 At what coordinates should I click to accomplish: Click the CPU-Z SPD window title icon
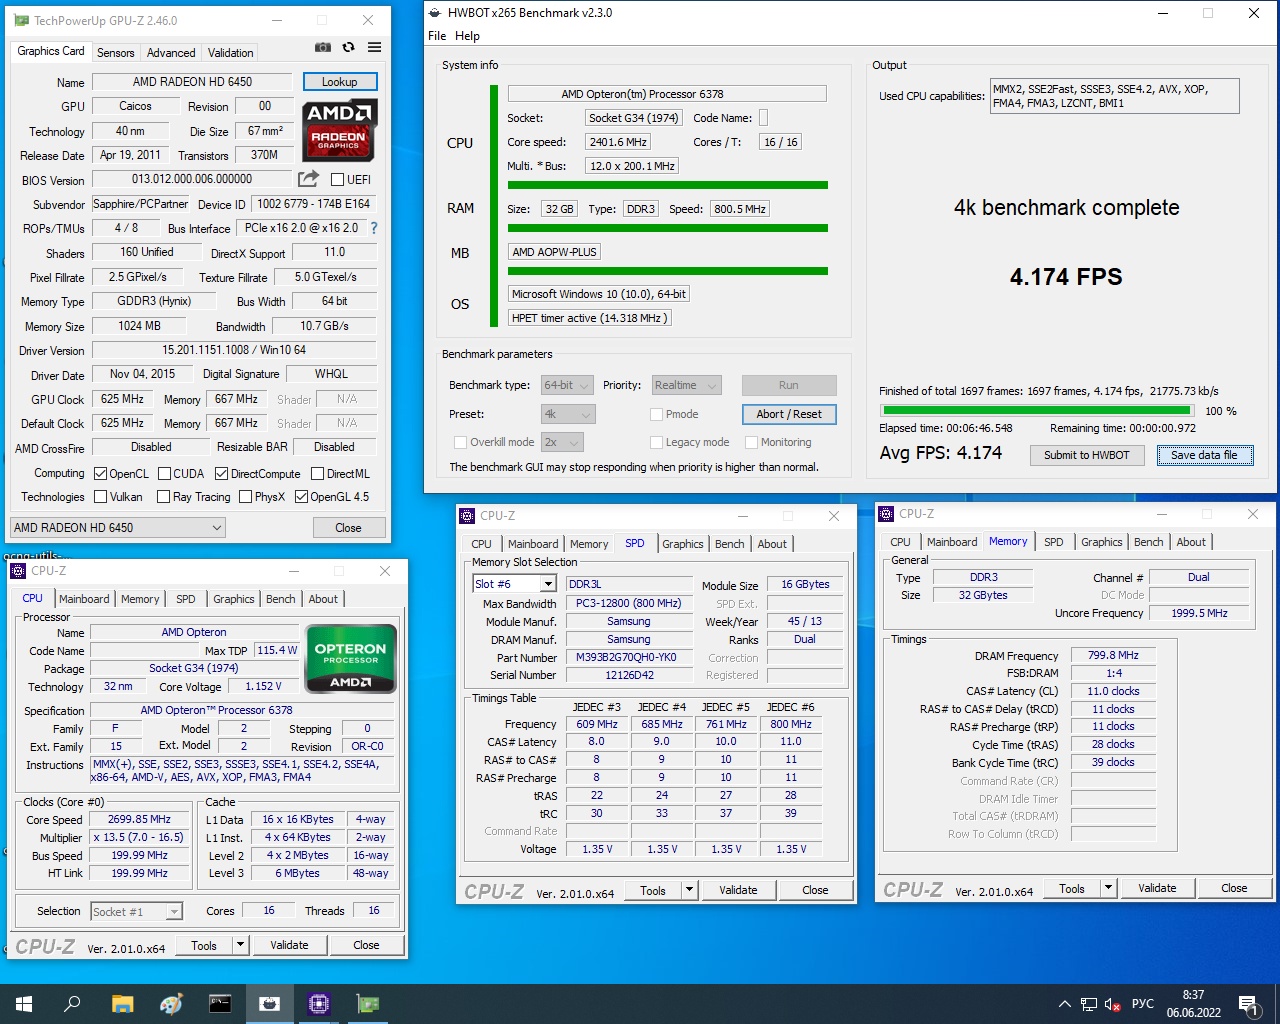467,516
